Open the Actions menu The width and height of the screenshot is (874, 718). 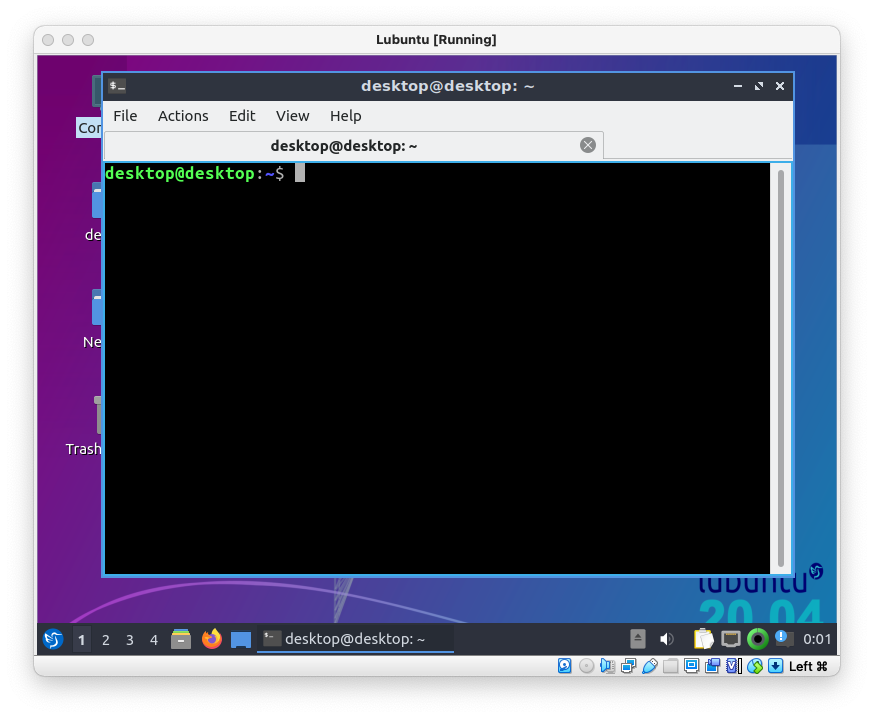click(183, 116)
